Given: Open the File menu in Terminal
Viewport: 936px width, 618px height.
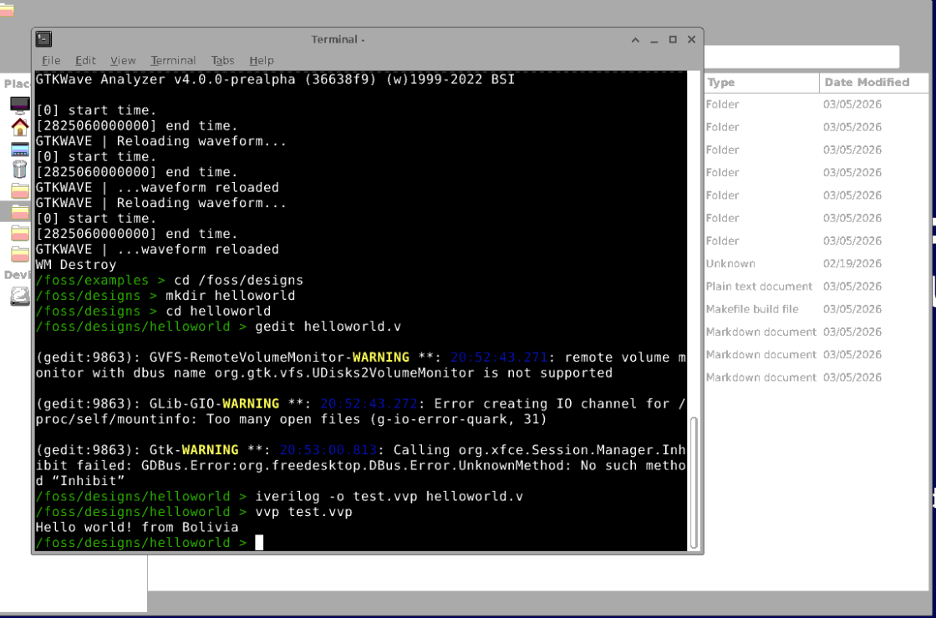Looking at the screenshot, I should click(x=50, y=61).
